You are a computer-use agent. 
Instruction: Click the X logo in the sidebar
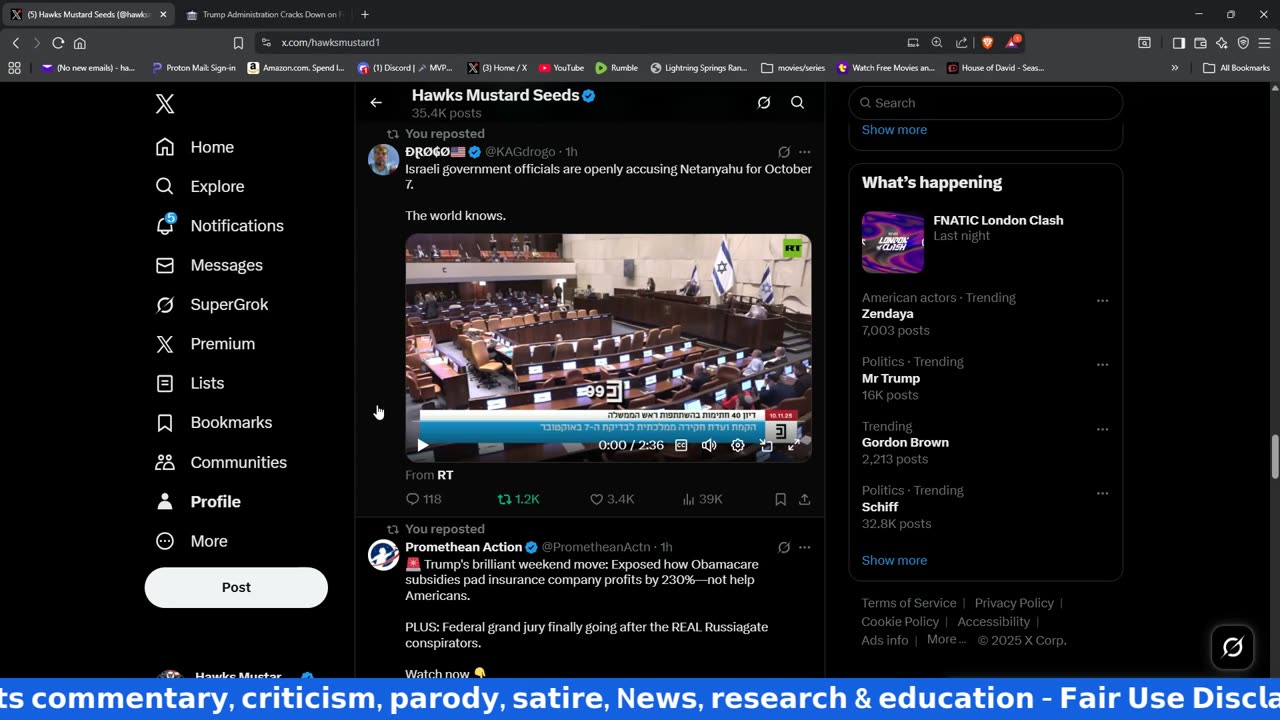[165, 104]
